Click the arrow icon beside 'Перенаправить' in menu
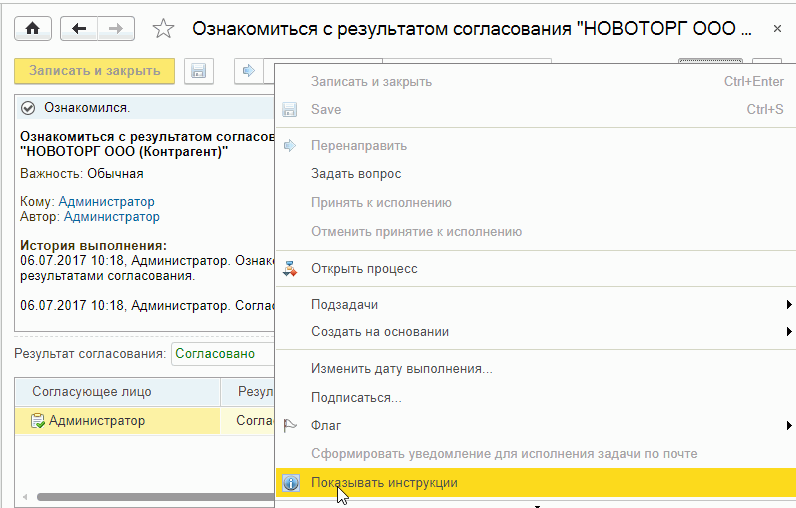Viewport: 796px width, 508px height. [x=289, y=146]
